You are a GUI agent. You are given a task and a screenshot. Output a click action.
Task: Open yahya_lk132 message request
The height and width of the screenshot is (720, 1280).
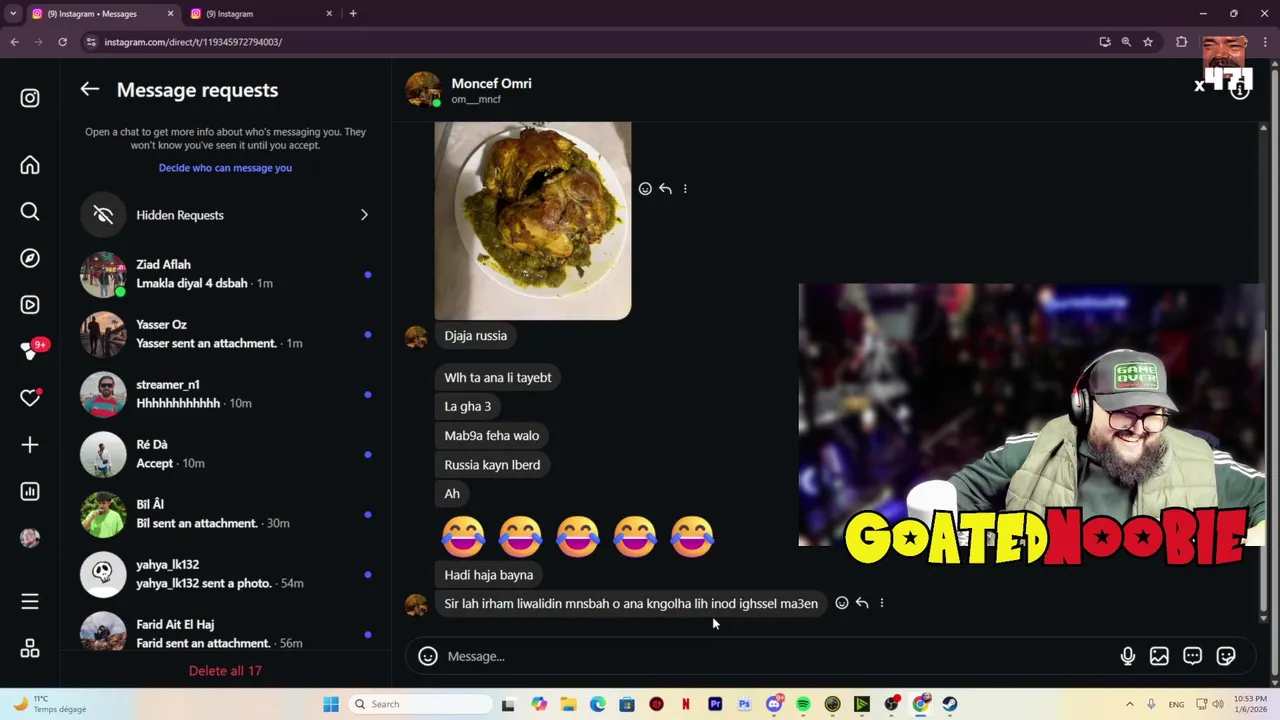coord(225,574)
